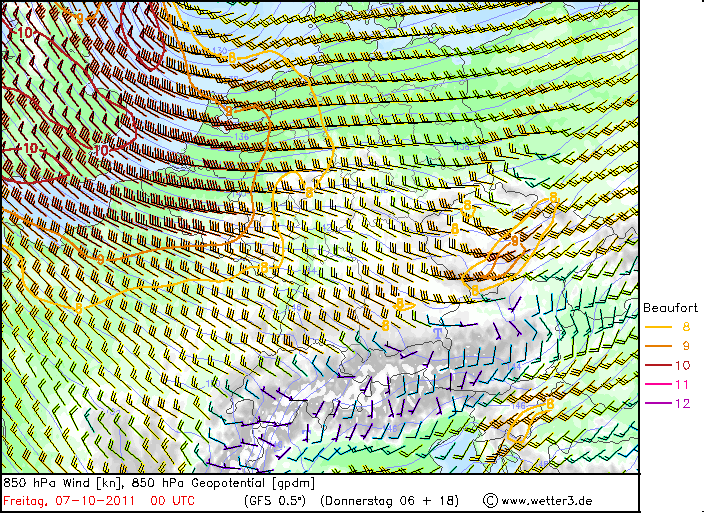The height and width of the screenshot is (513, 704).
Task: Click the Beaufort legend heading
Action: pos(669,308)
